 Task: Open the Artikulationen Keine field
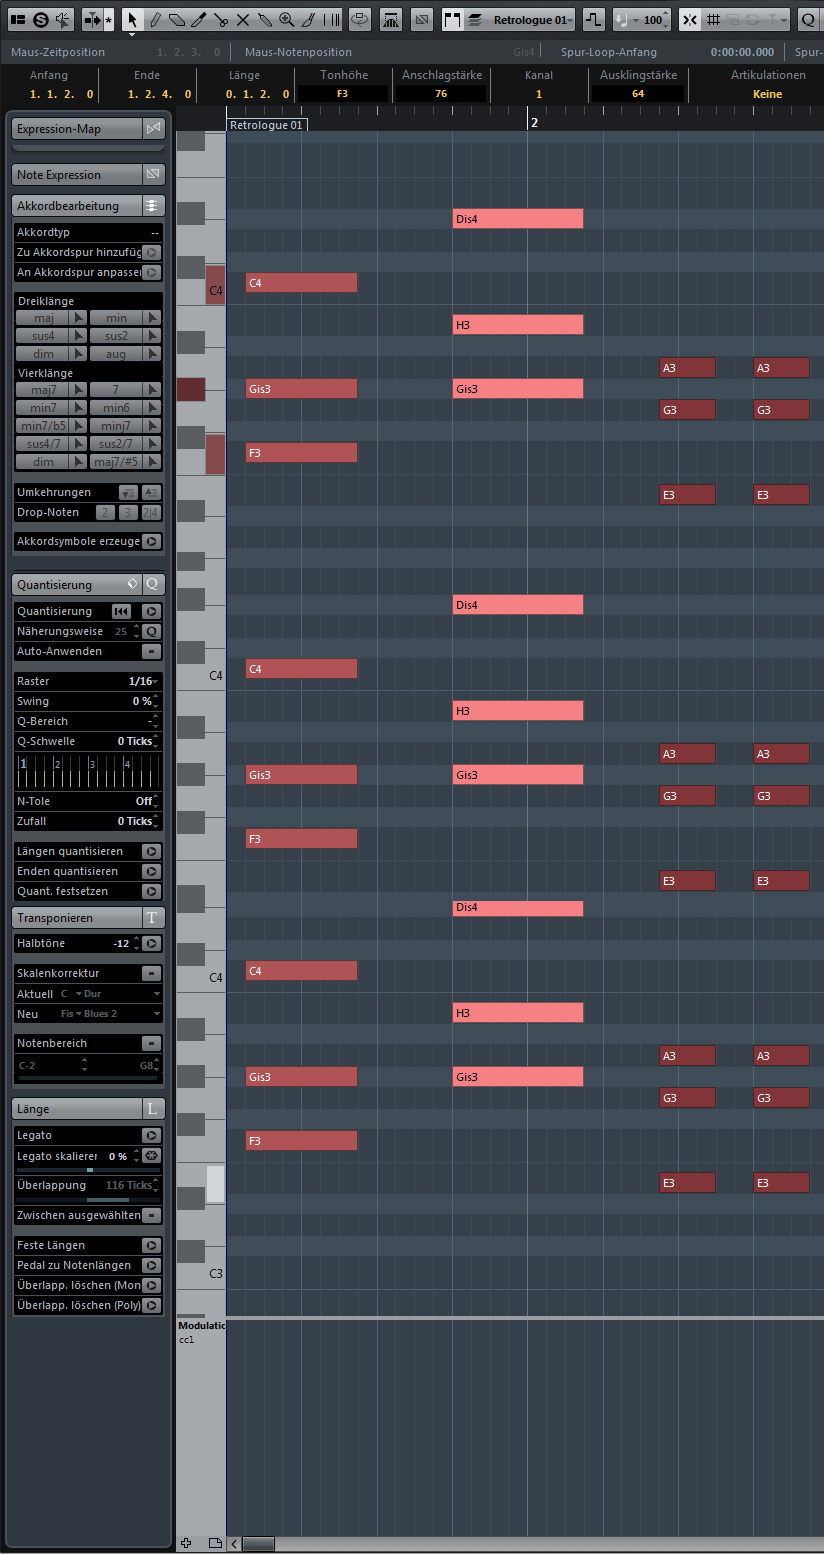point(768,94)
